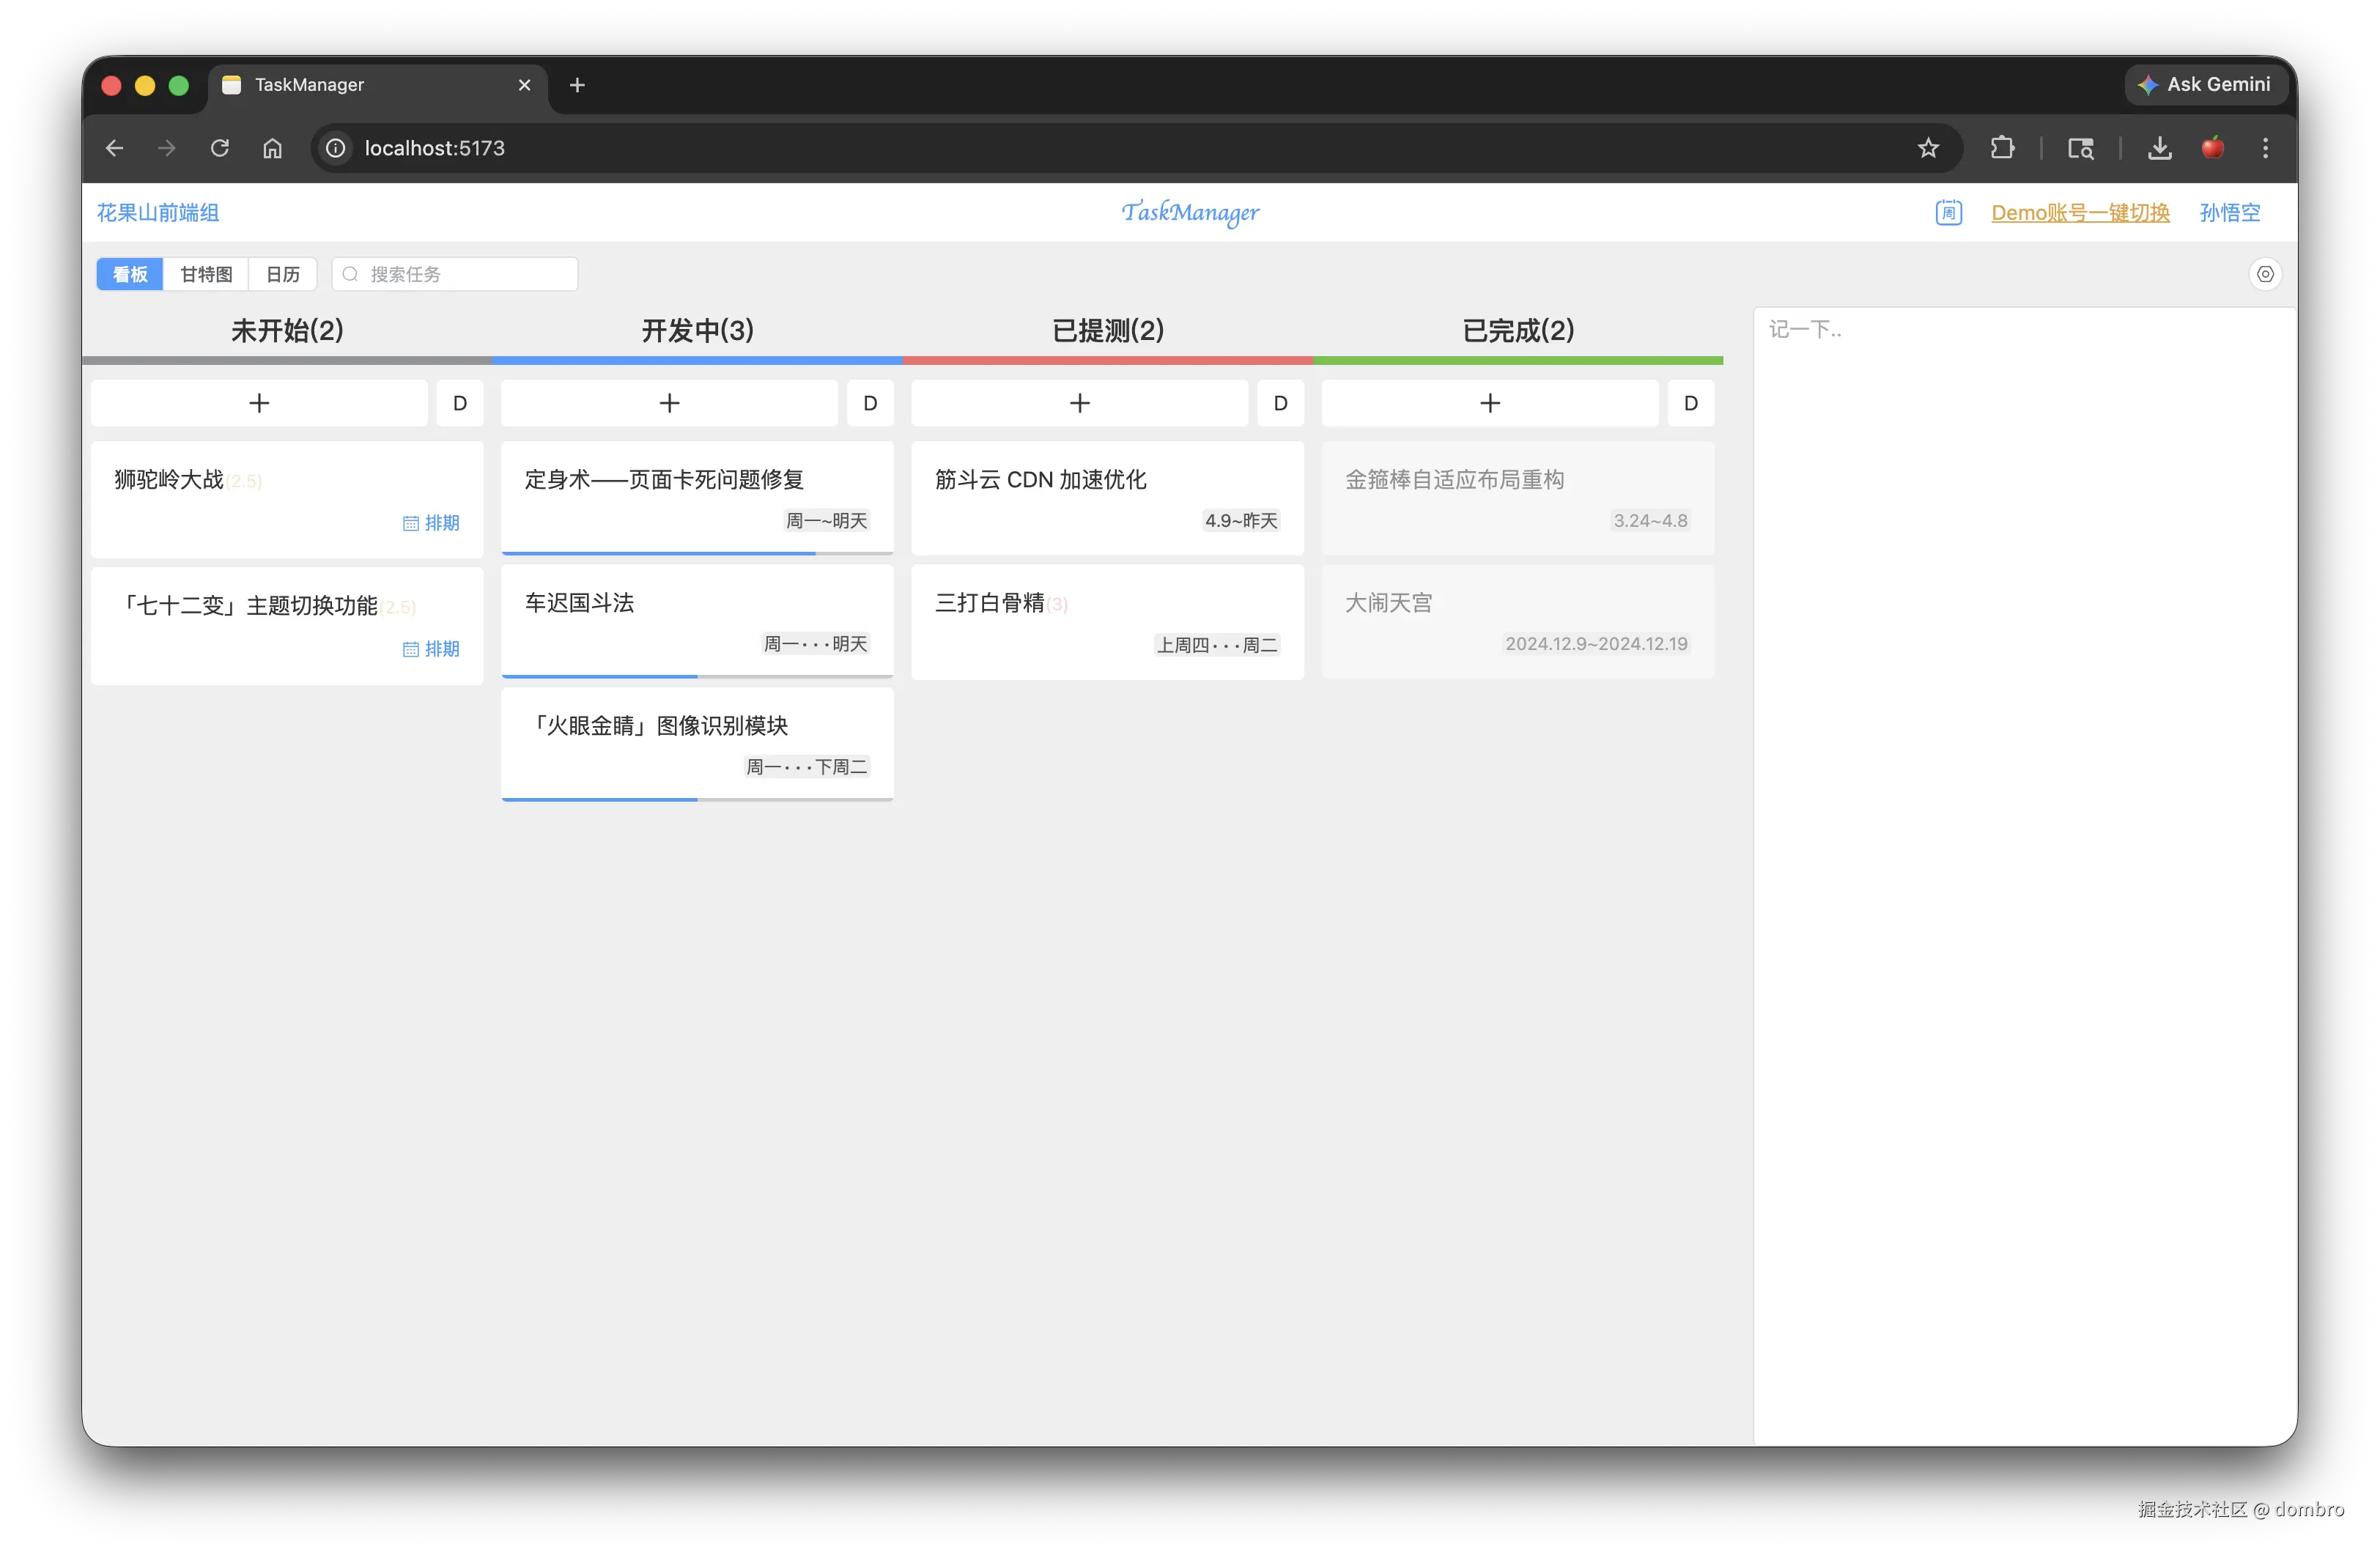This screenshot has height=1555, width=2380.
Task: Toggle the D switch in 已完成 column
Action: point(1690,402)
